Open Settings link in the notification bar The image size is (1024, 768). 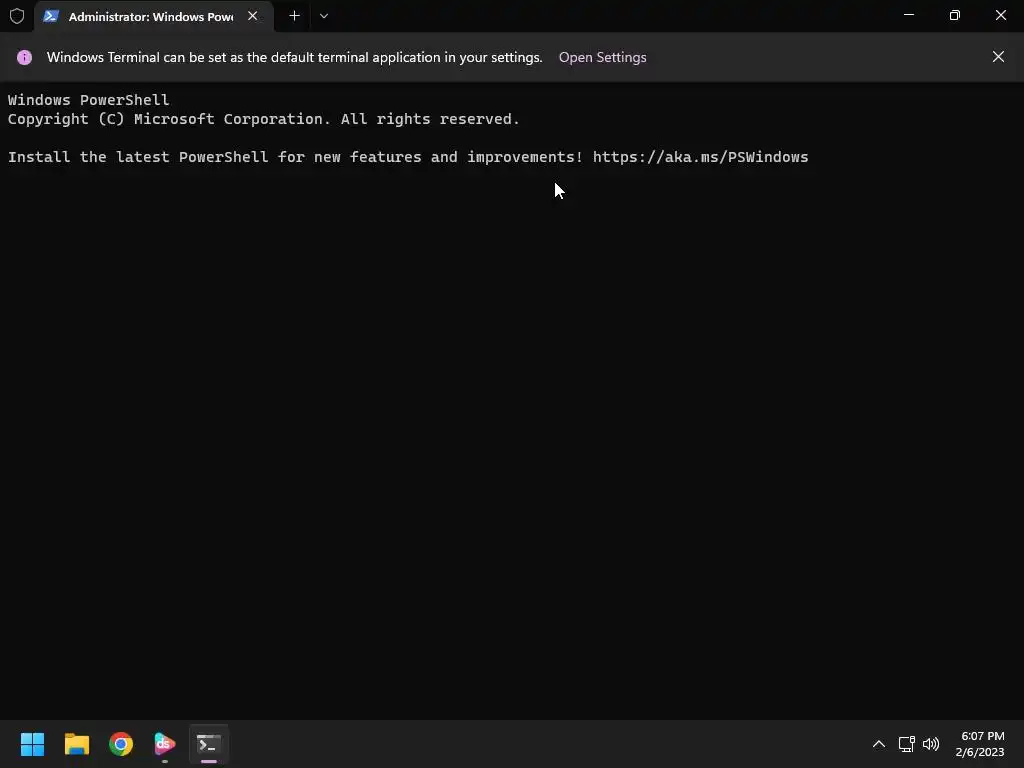coord(602,57)
